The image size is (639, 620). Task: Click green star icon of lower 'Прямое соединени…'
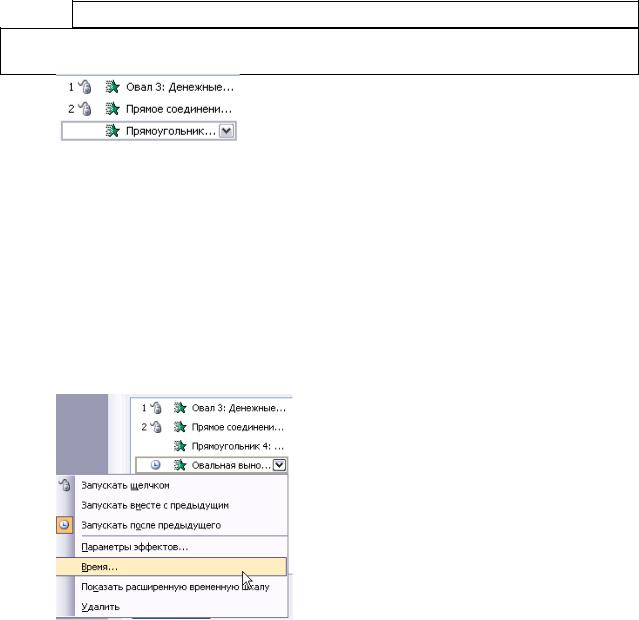(180, 427)
